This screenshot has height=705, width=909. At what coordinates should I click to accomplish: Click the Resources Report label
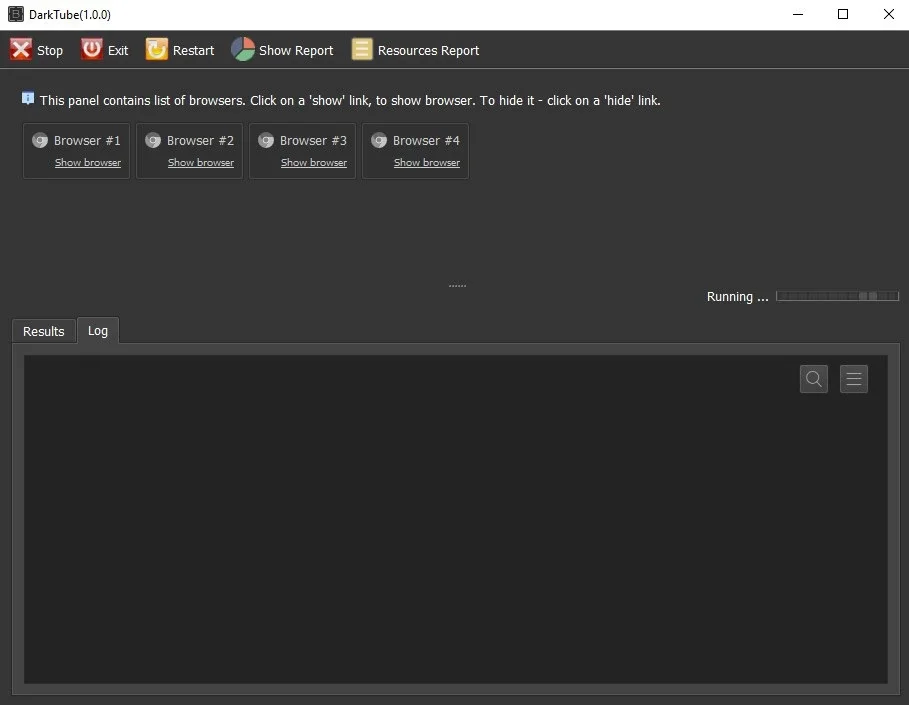tap(428, 50)
